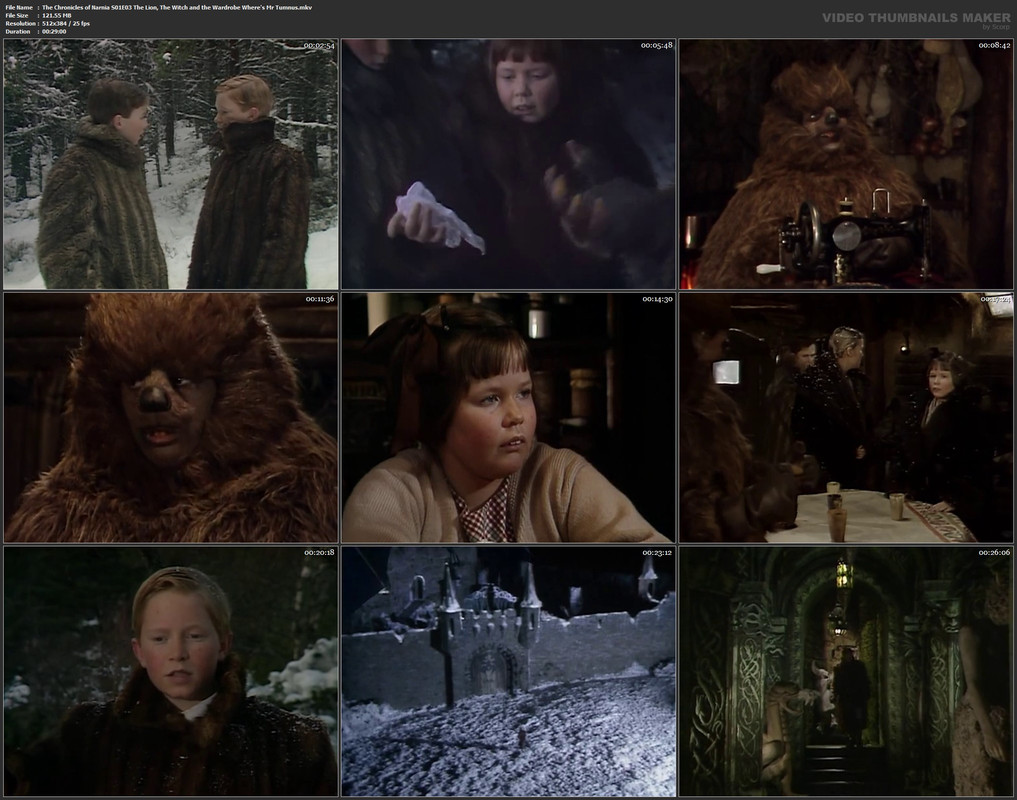Click the 00:02:54 timestamp label

tap(319, 45)
